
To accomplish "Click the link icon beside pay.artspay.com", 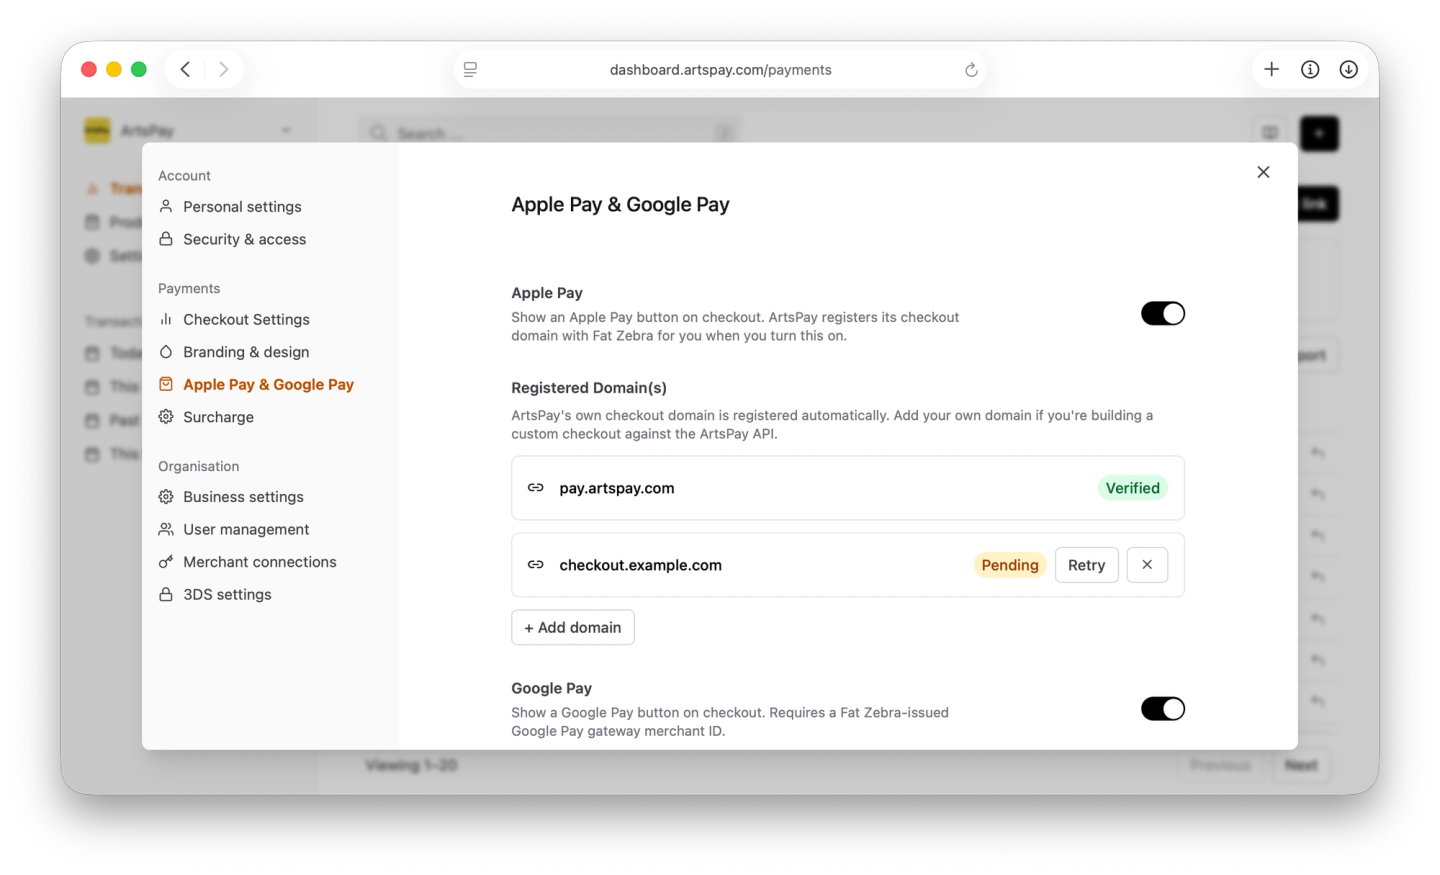I will pyautogui.click(x=536, y=488).
